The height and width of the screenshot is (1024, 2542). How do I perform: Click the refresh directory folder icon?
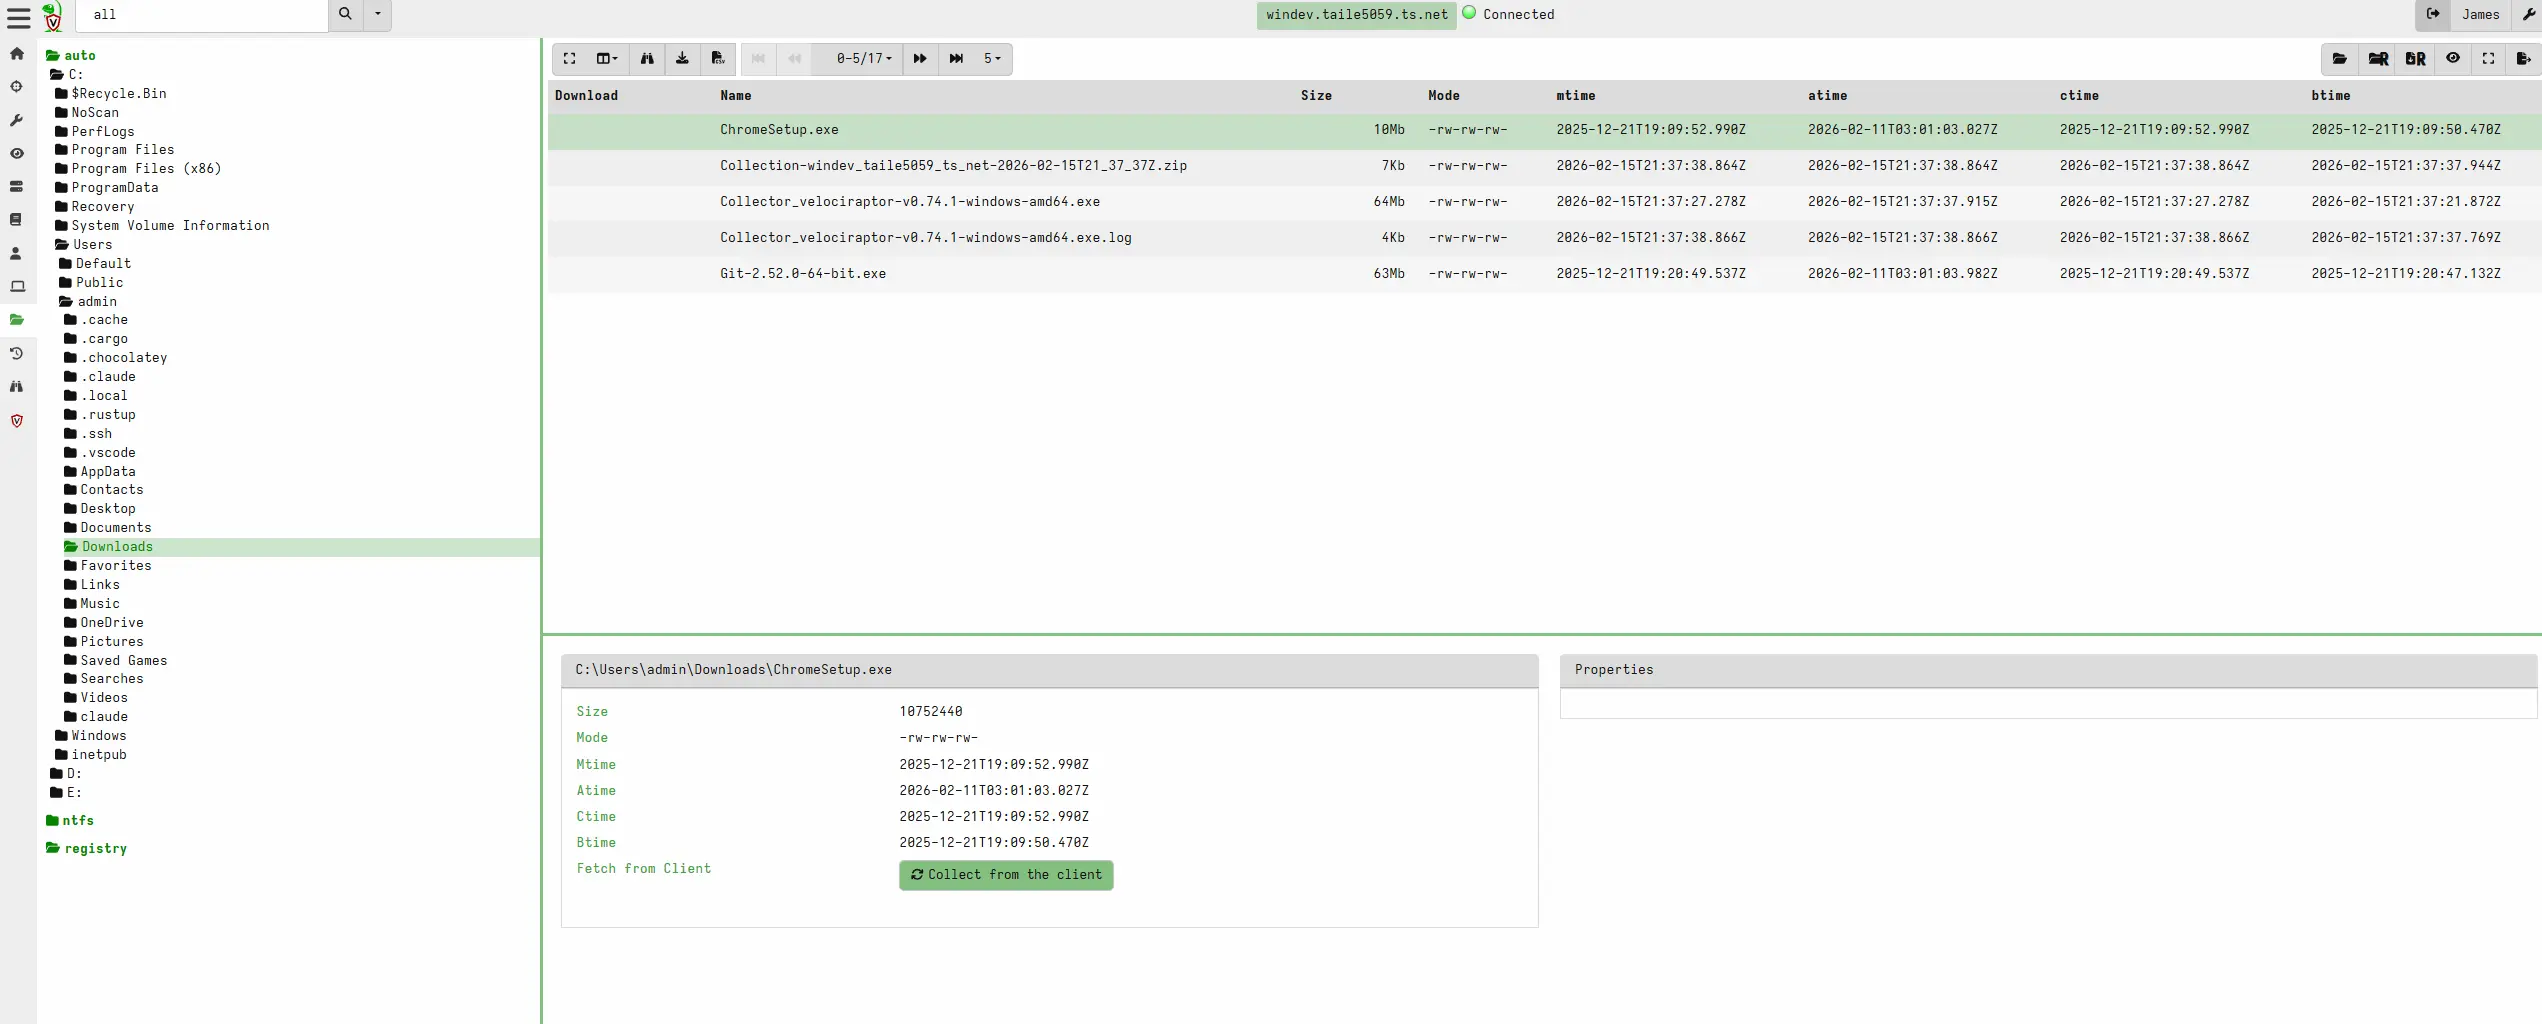2340,59
